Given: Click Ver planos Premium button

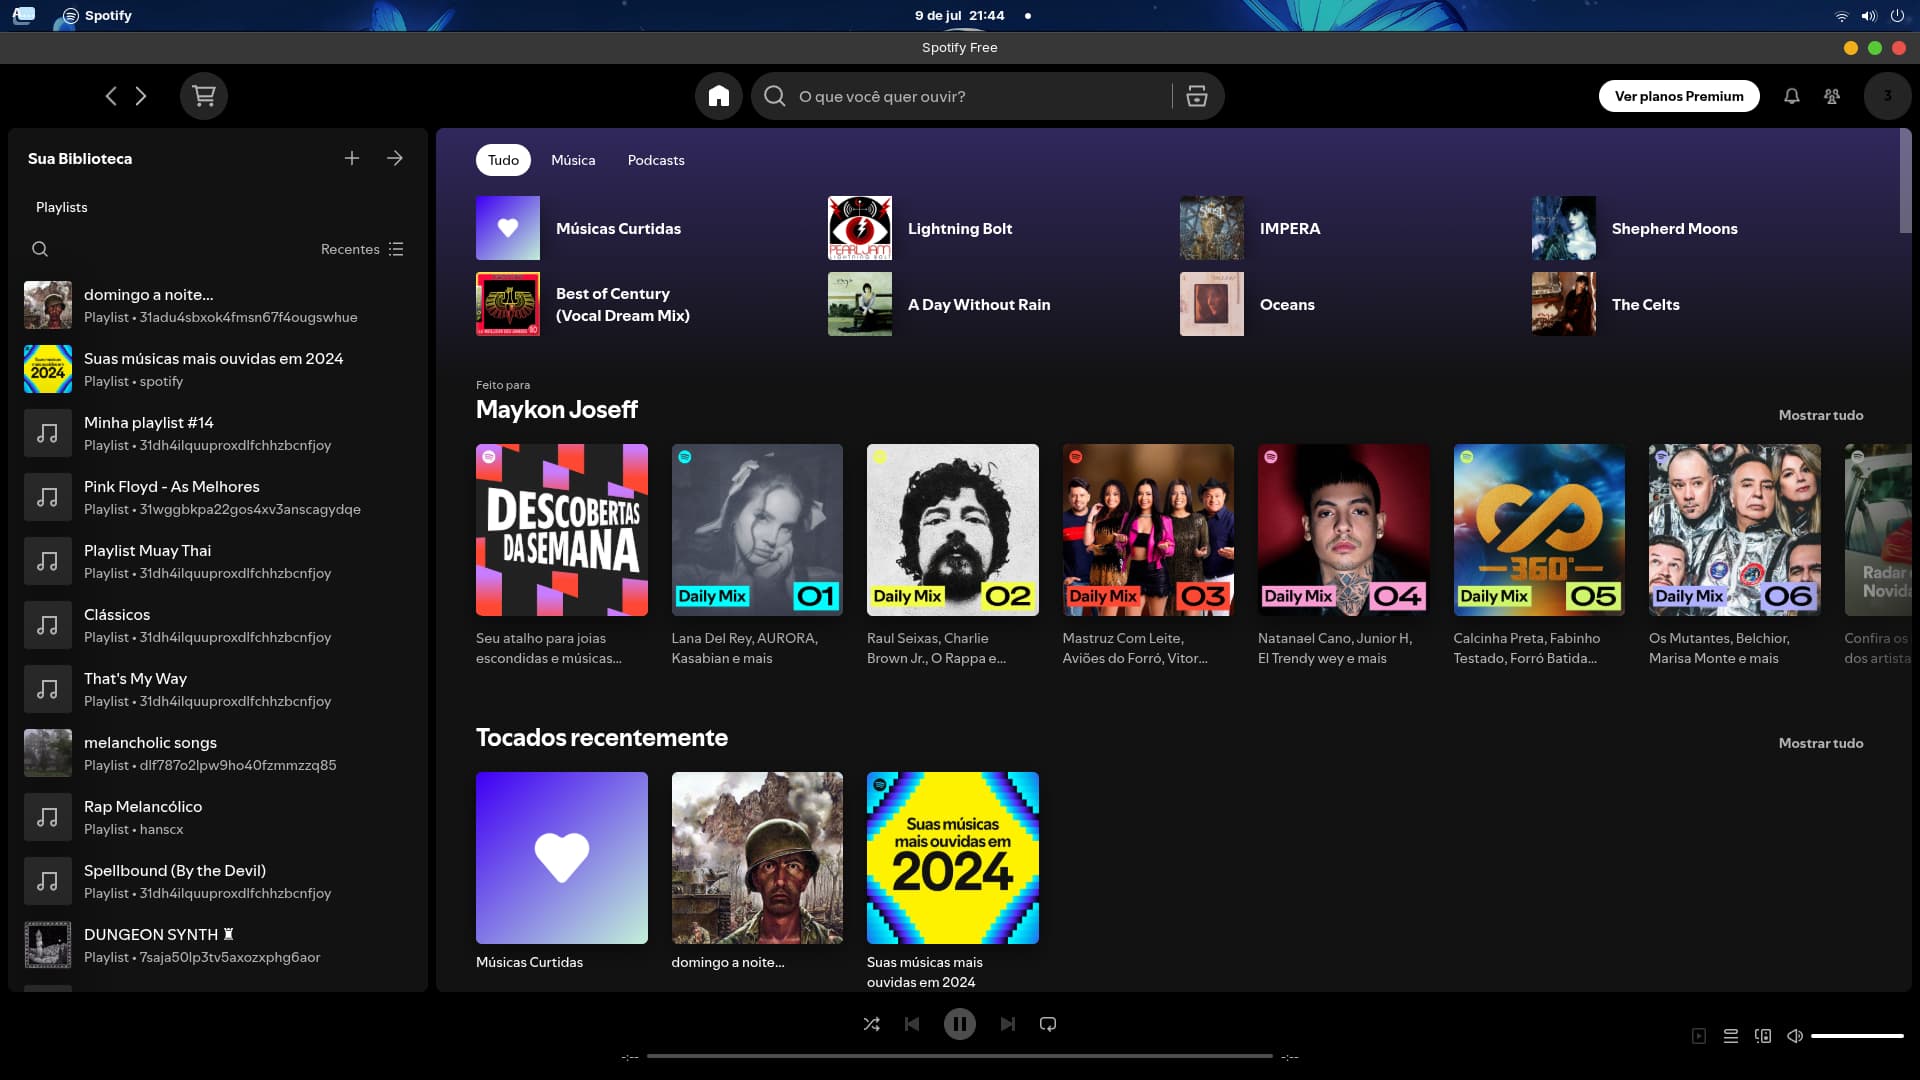Looking at the screenshot, I should (x=1679, y=96).
